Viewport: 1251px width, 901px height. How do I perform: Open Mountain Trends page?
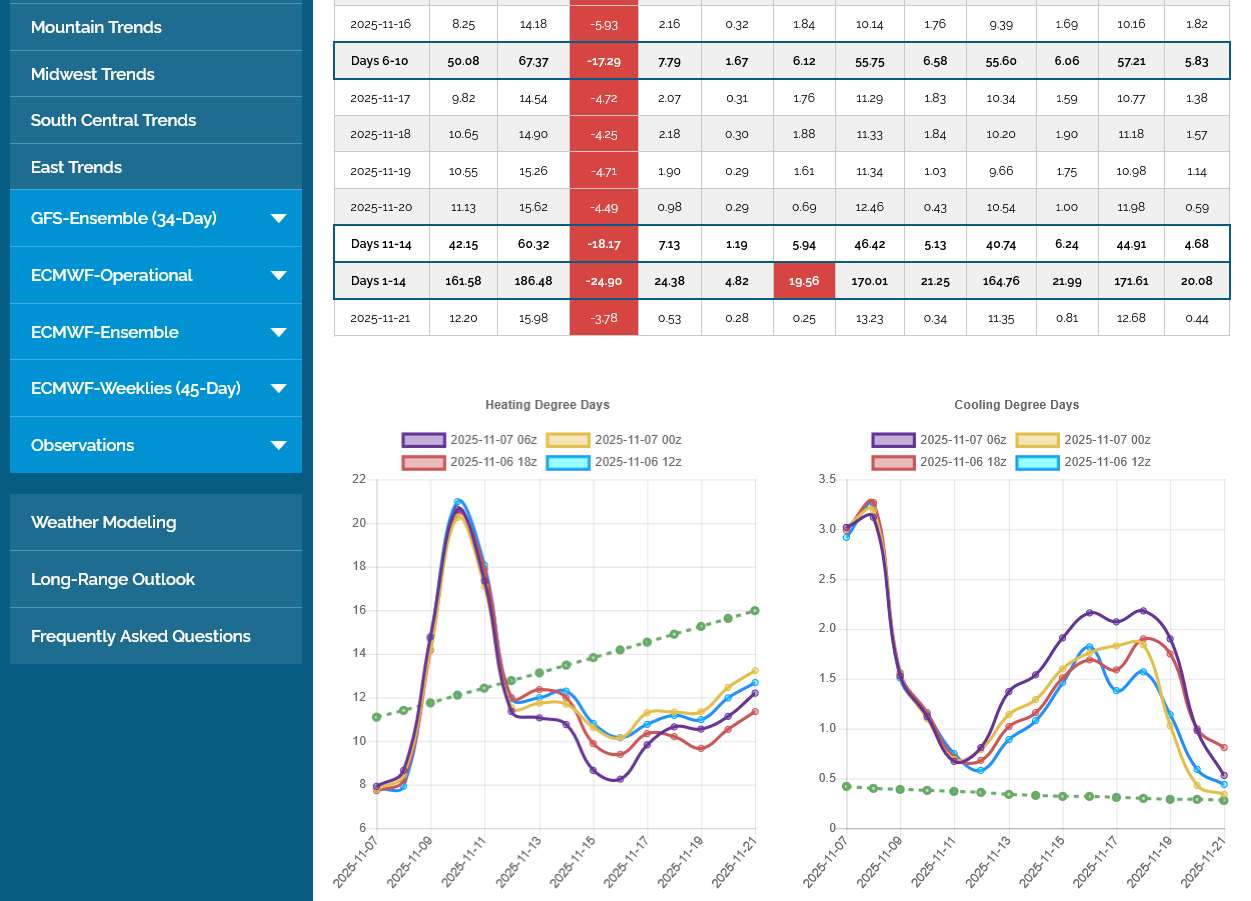click(x=96, y=27)
